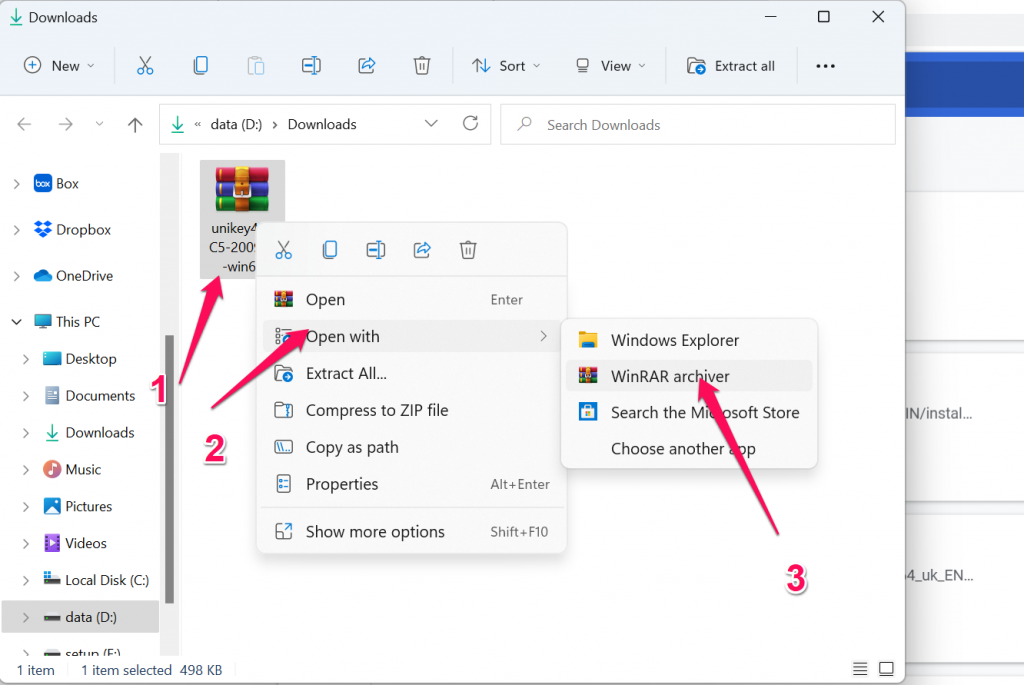Click the Delete trash icon in the toolbar
Image resolution: width=1024 pixels, height=685 pixels.
(422, 66)
